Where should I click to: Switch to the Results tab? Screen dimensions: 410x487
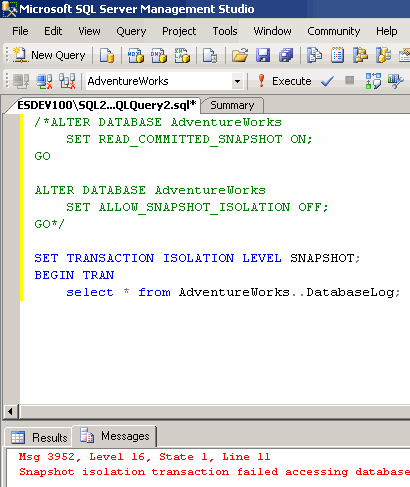pyautogui.click(x=39, y=437)
